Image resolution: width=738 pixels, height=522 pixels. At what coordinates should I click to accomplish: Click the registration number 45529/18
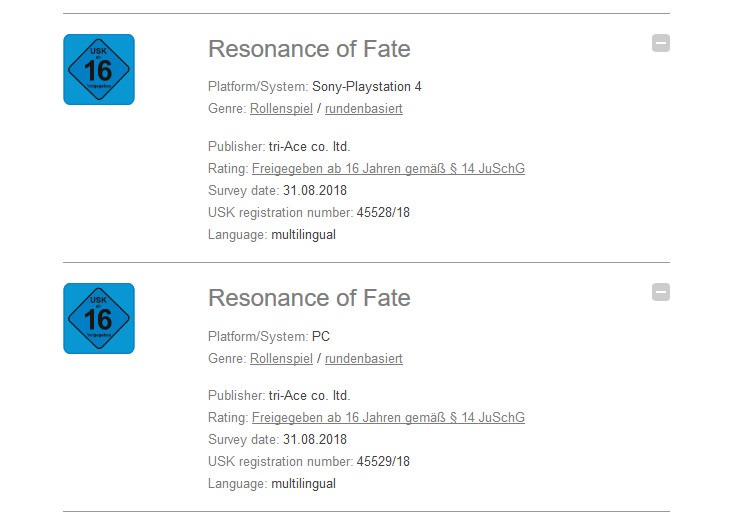383,461
